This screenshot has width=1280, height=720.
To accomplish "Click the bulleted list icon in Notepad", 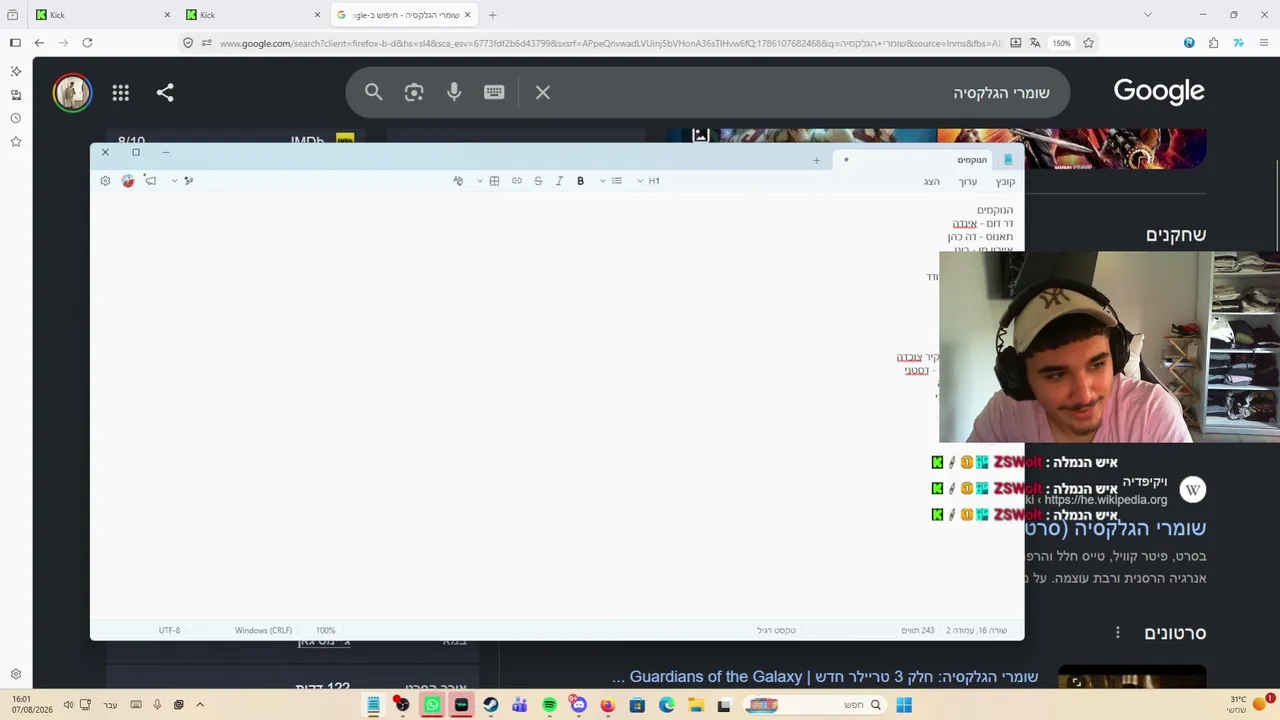I will (x=617, y=181).
